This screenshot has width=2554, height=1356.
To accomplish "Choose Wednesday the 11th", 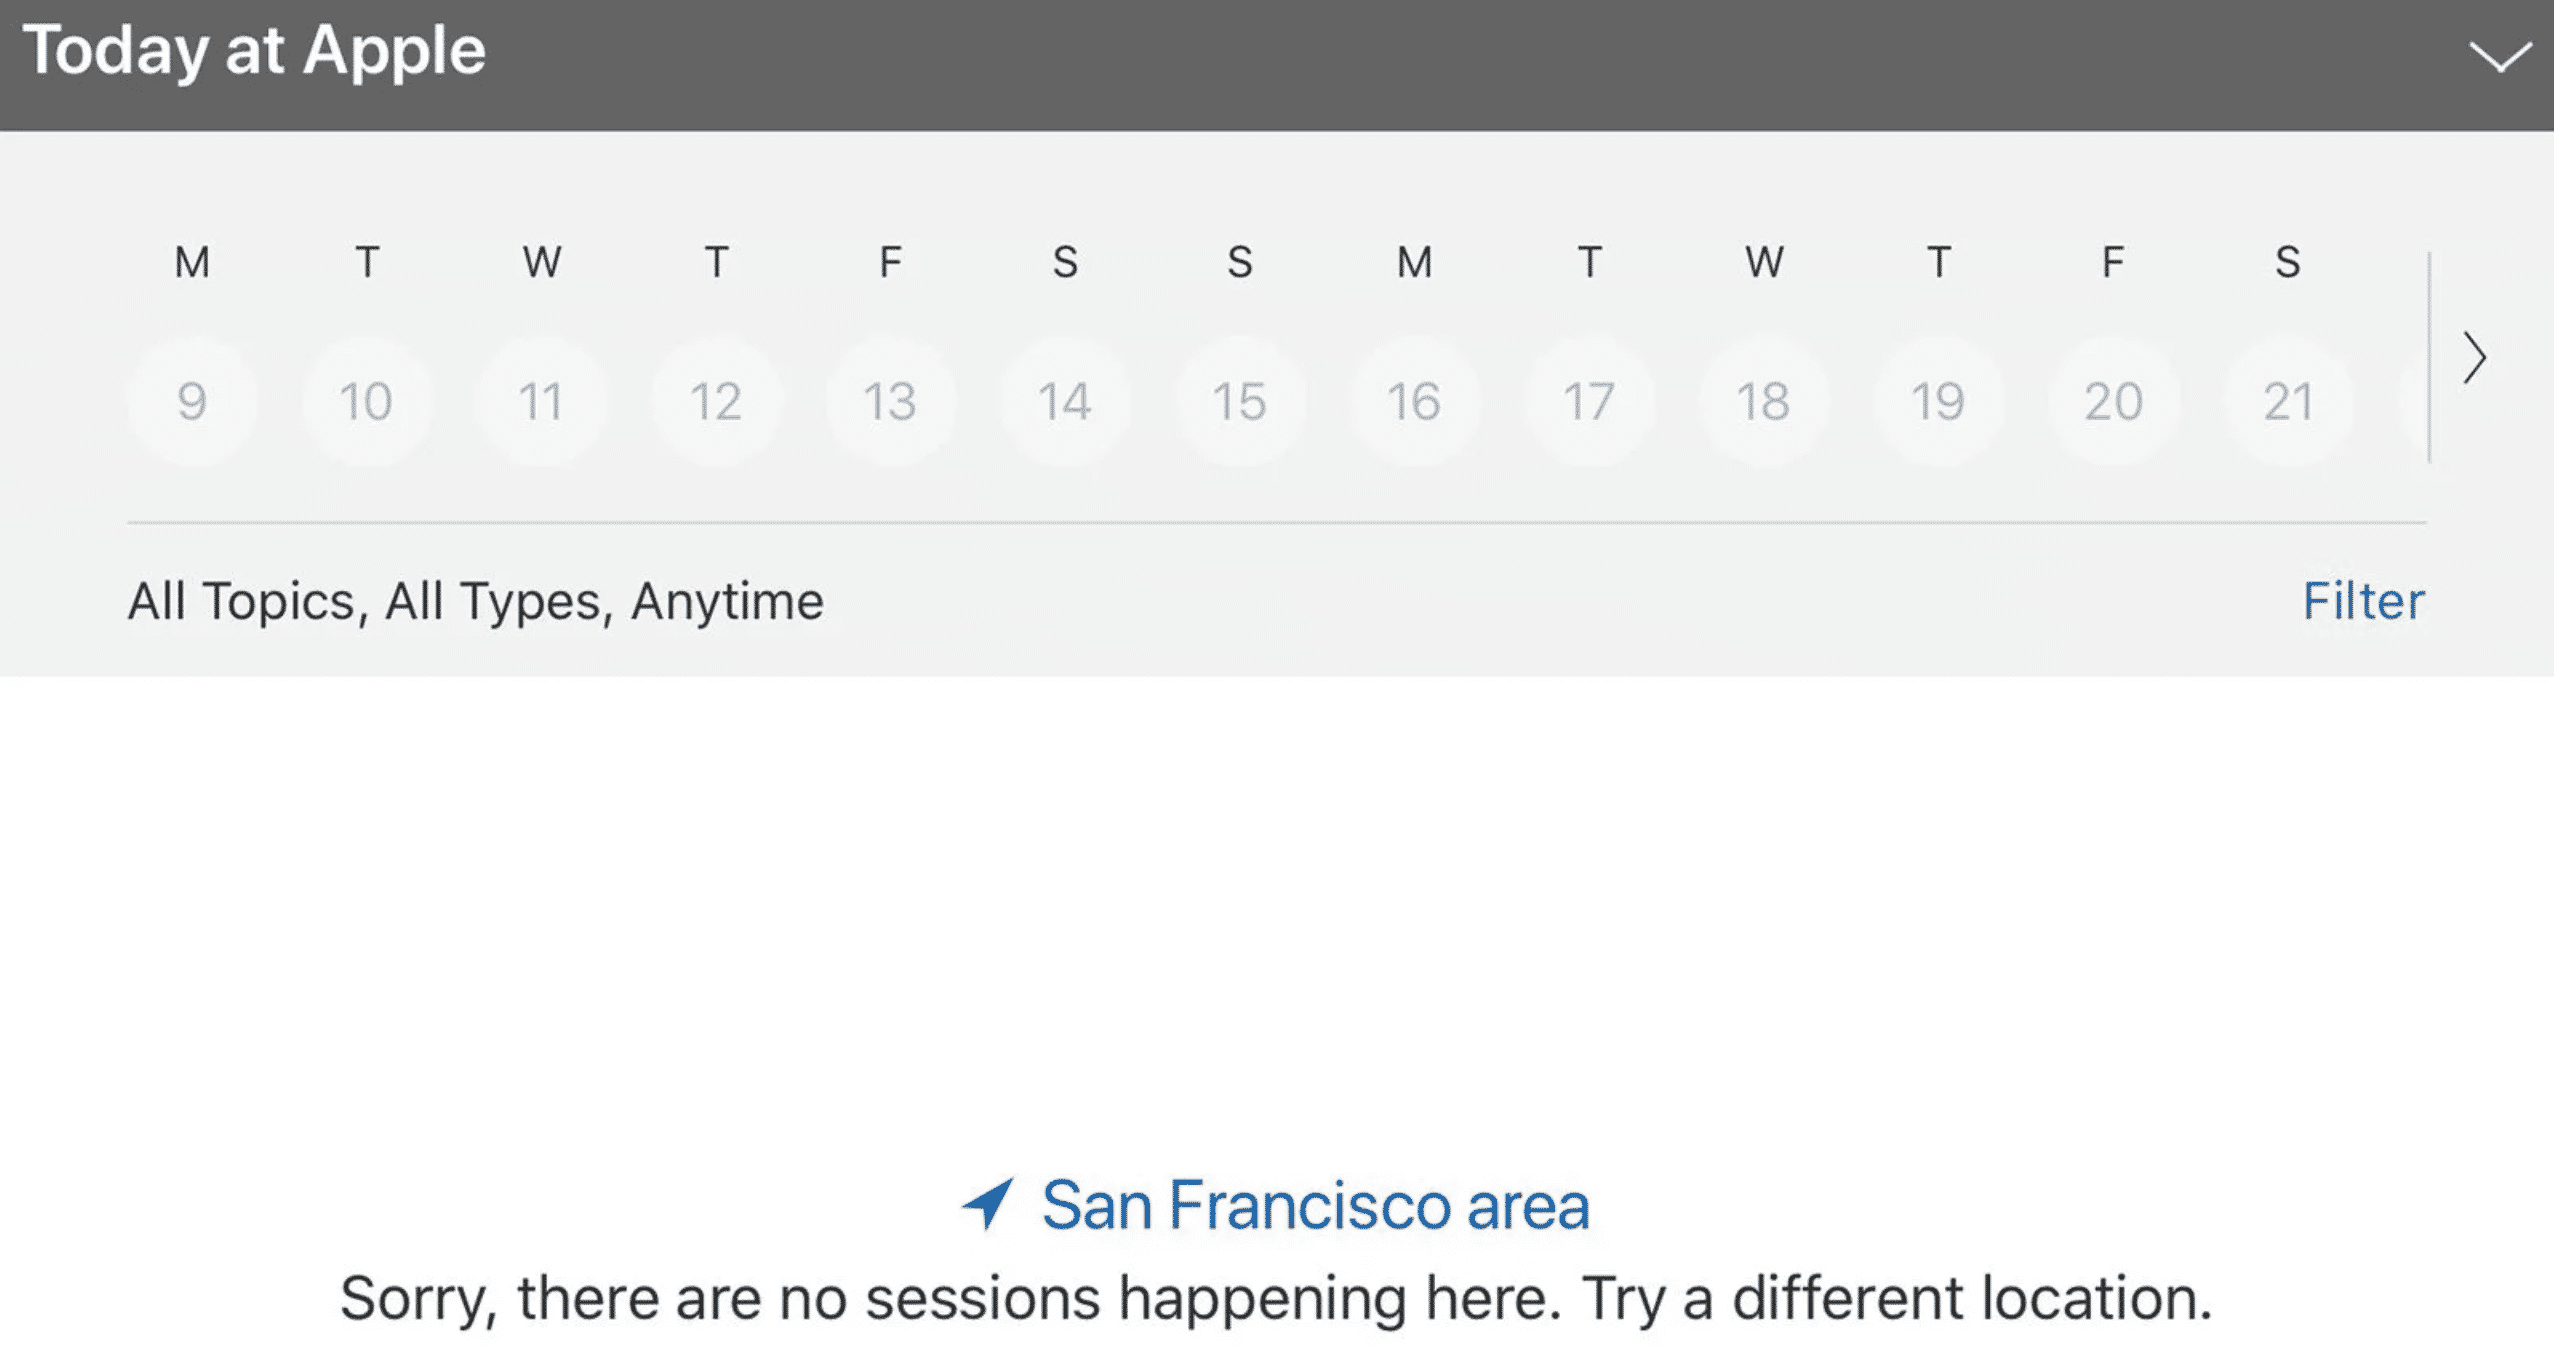I will point(541,402).
